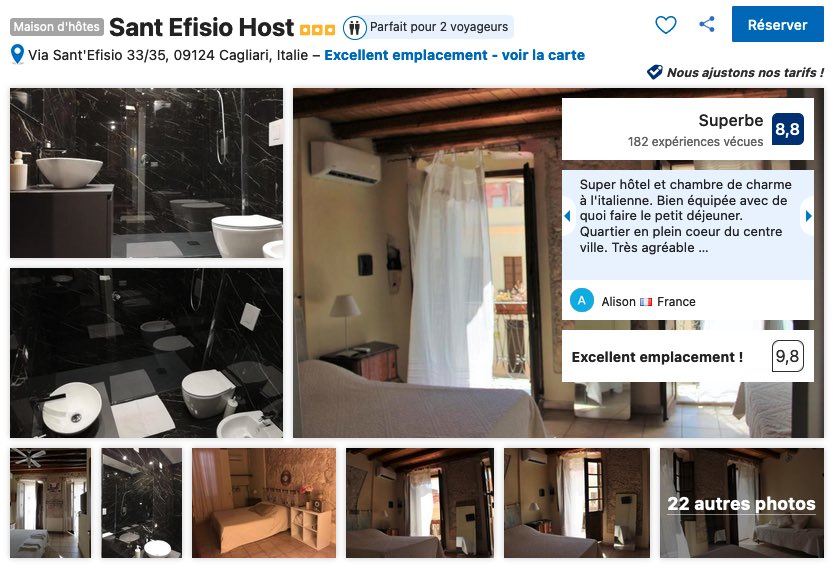This screenshot has width=835, height=570.
Task: Click the 8,8 review score badge
Action: pos(787,129)
